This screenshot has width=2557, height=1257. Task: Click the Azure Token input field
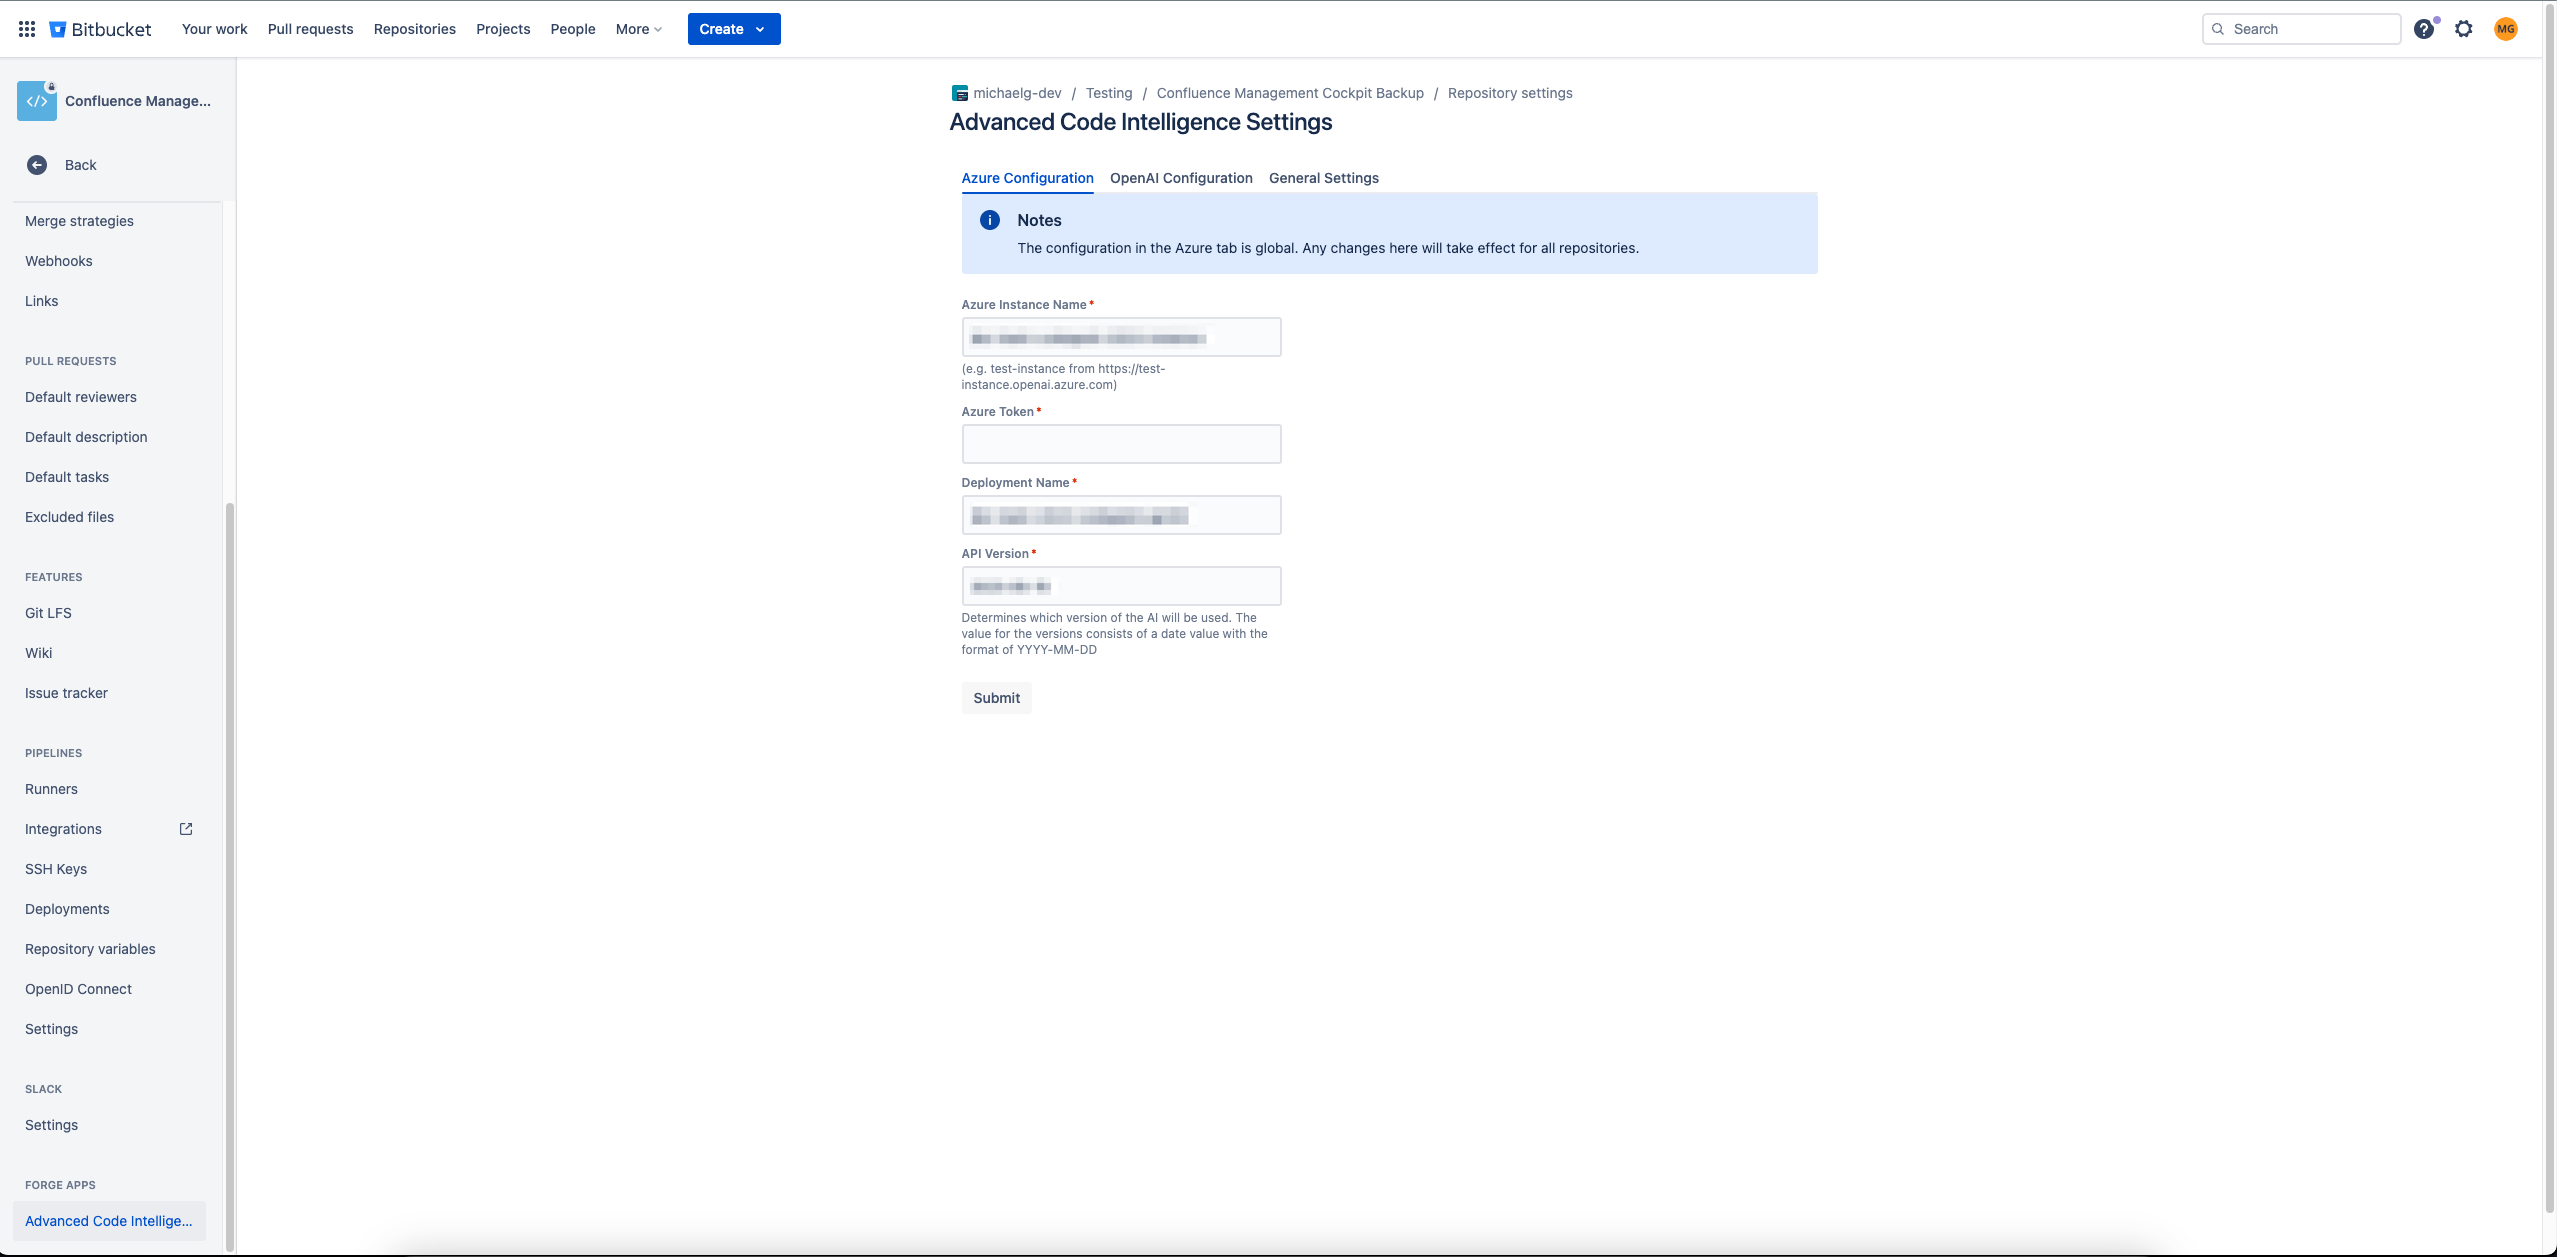1121,444
